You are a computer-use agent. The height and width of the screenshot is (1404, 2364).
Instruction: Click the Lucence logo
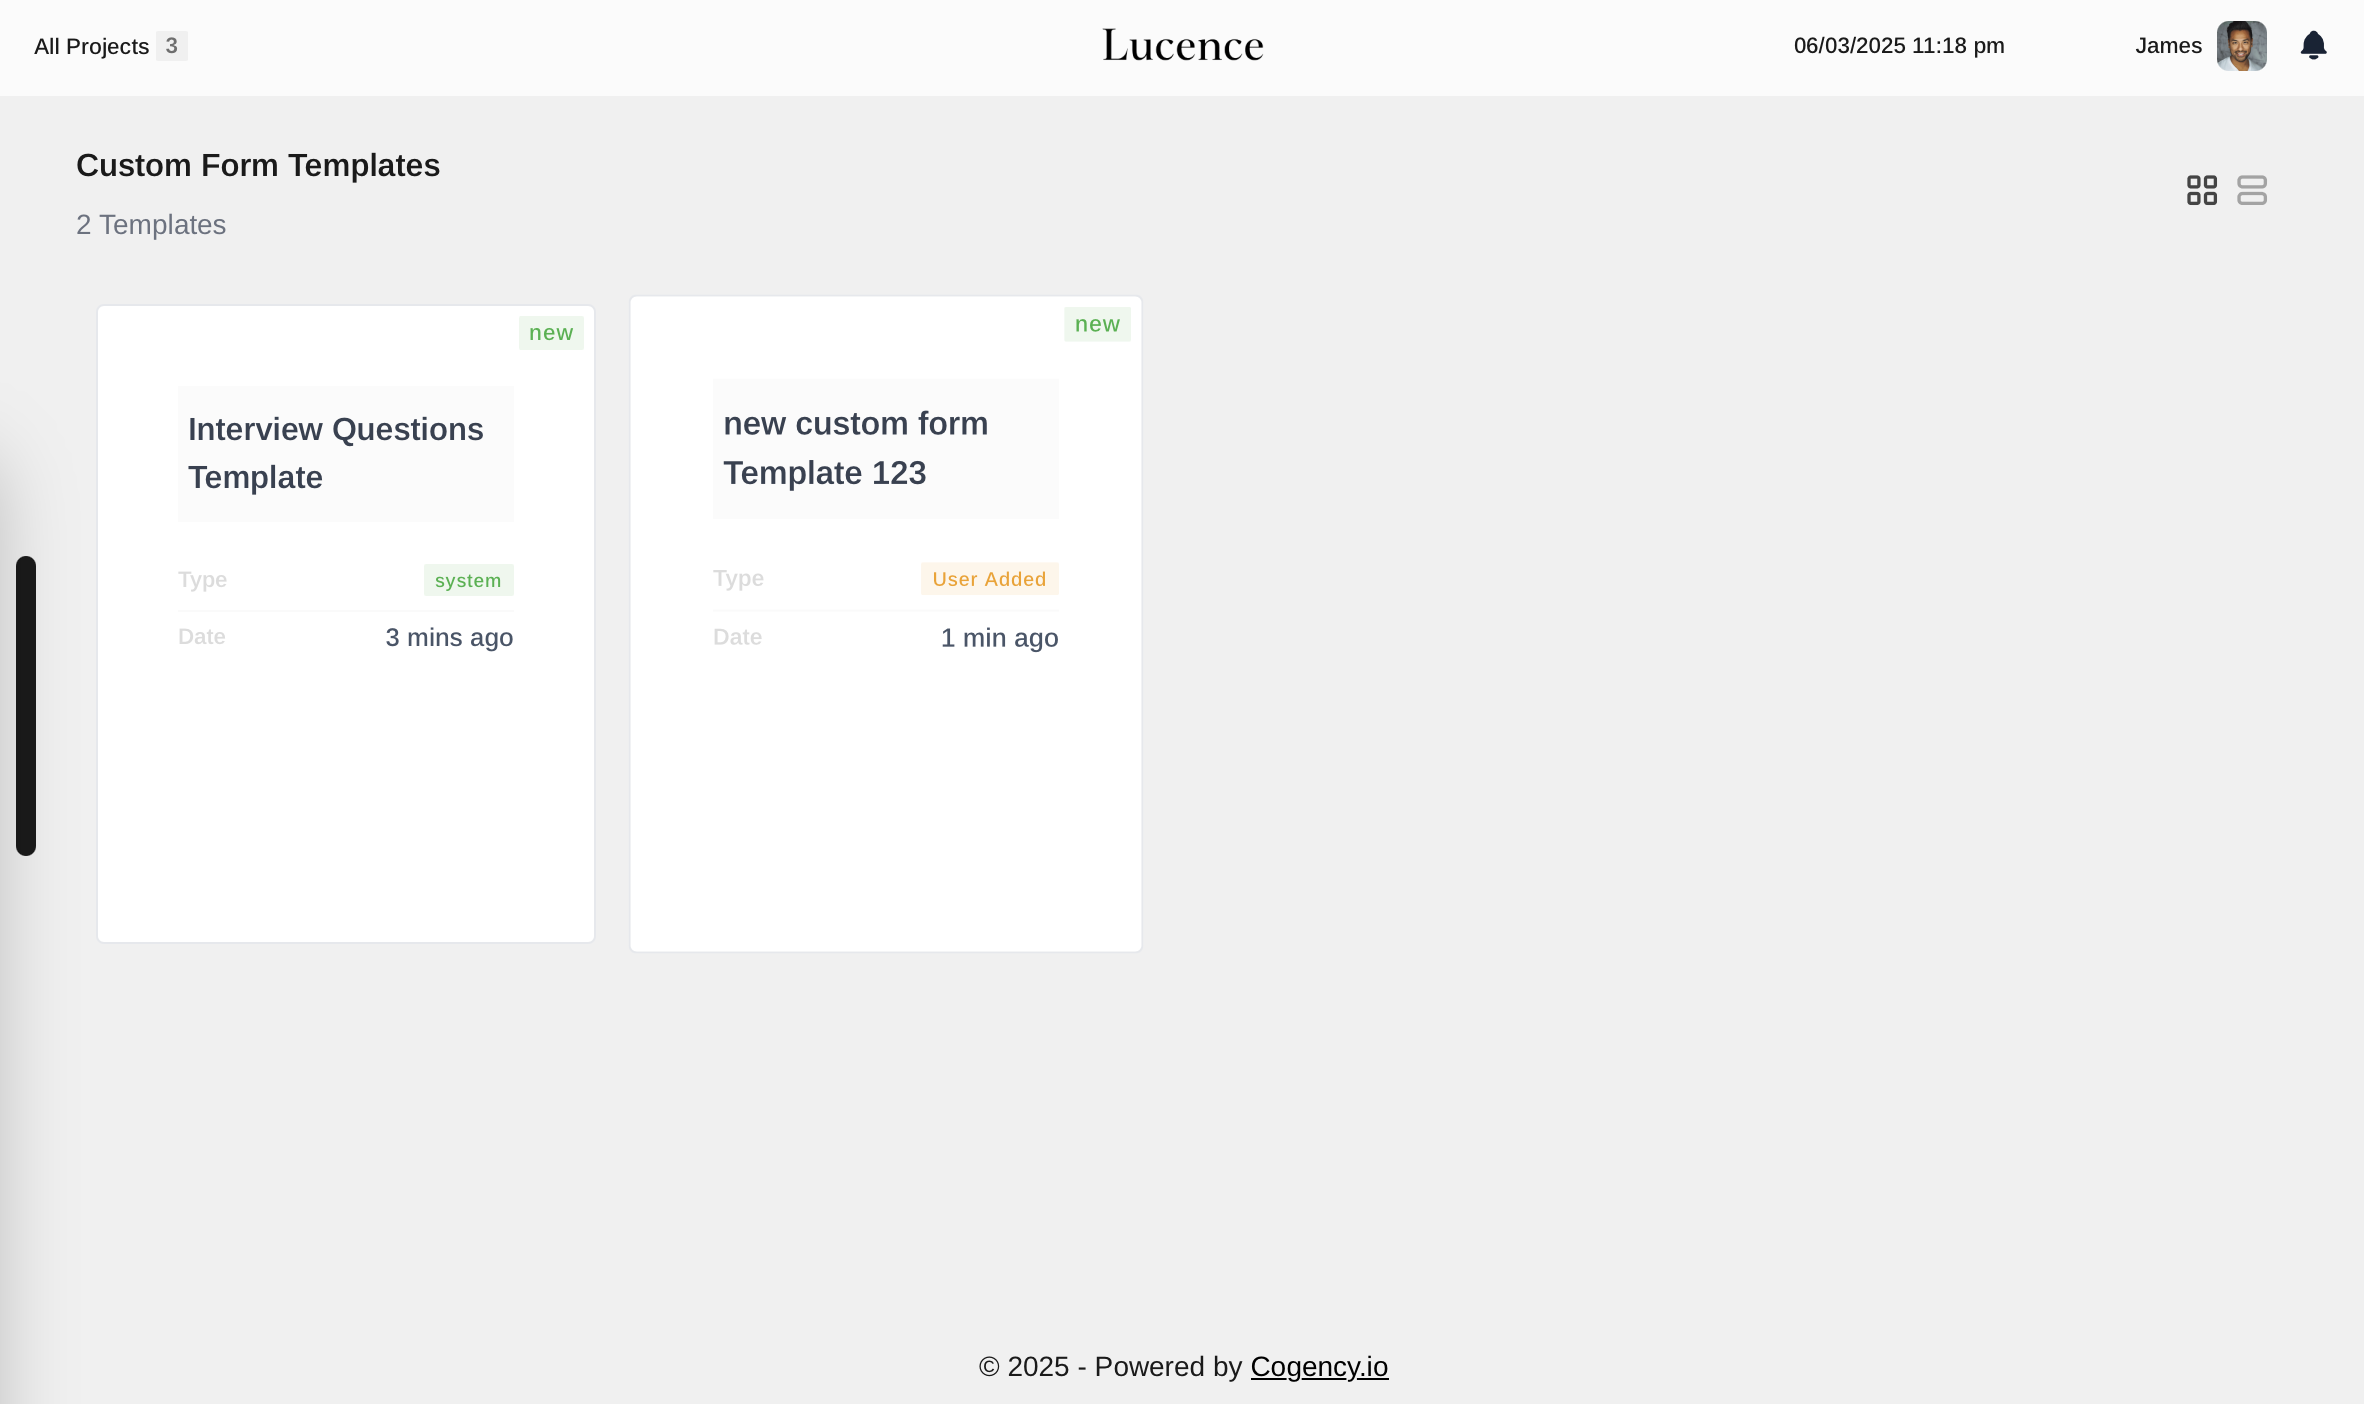(1182, 46)
